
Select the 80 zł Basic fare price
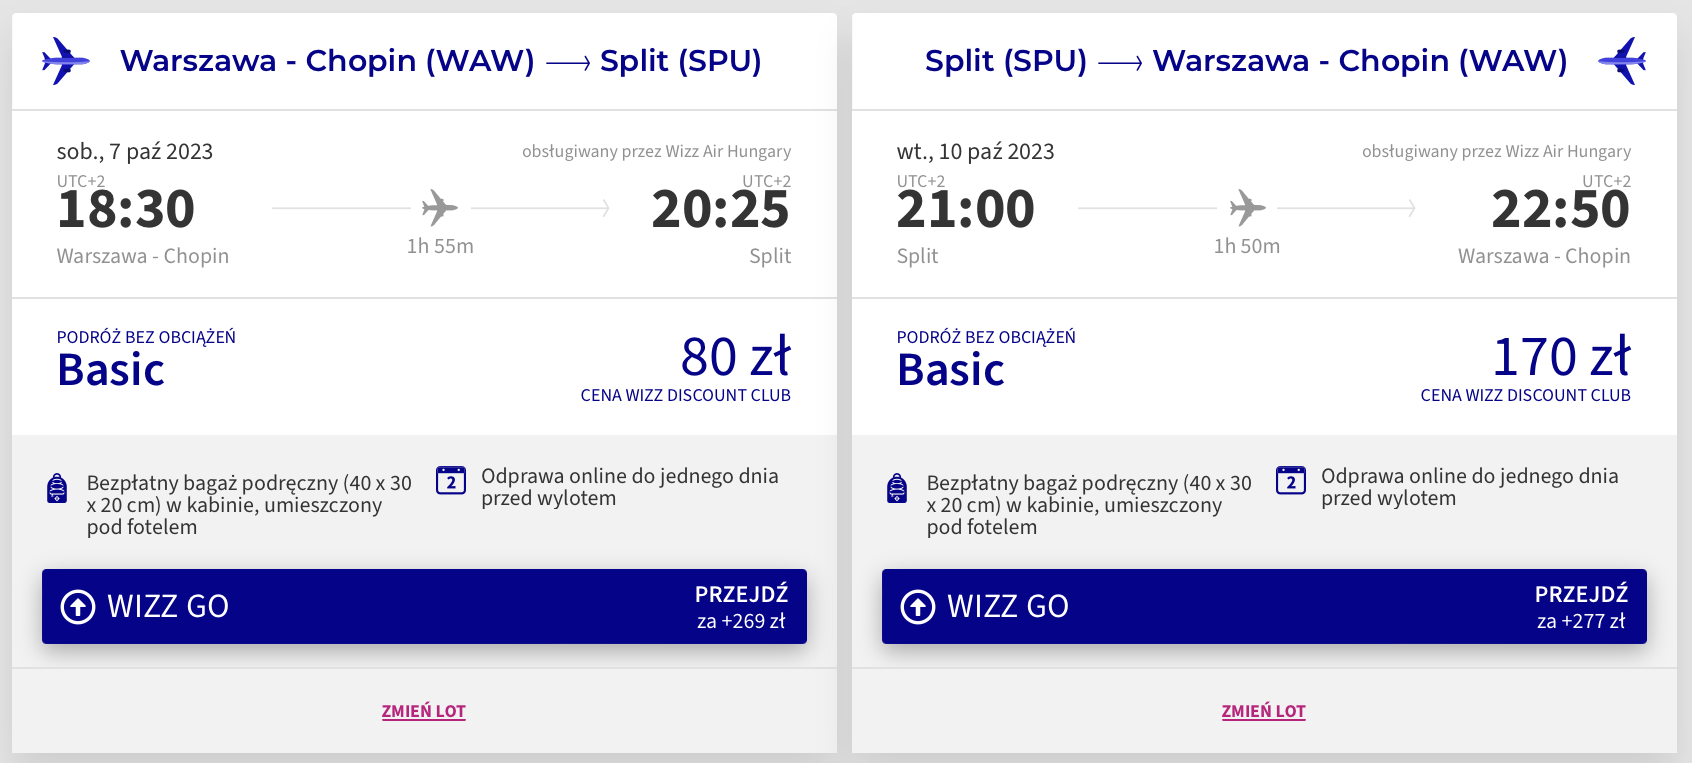click(735, 357)
